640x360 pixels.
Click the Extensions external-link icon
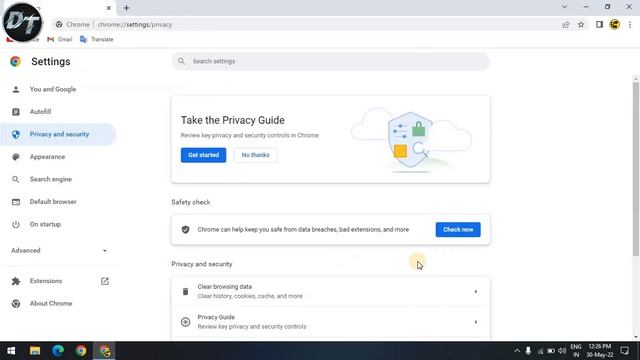coord(105,281)
